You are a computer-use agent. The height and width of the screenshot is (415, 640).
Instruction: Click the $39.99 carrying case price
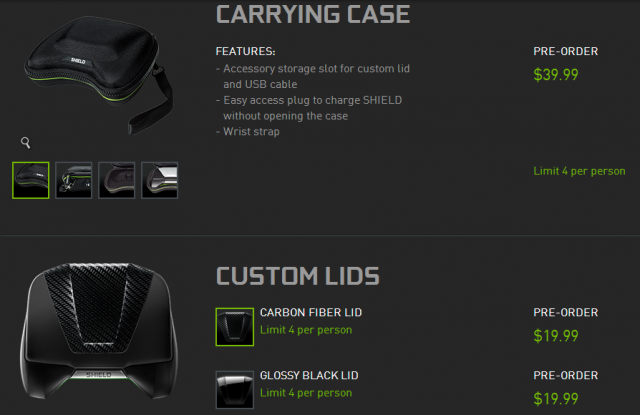tap(556, 75)
